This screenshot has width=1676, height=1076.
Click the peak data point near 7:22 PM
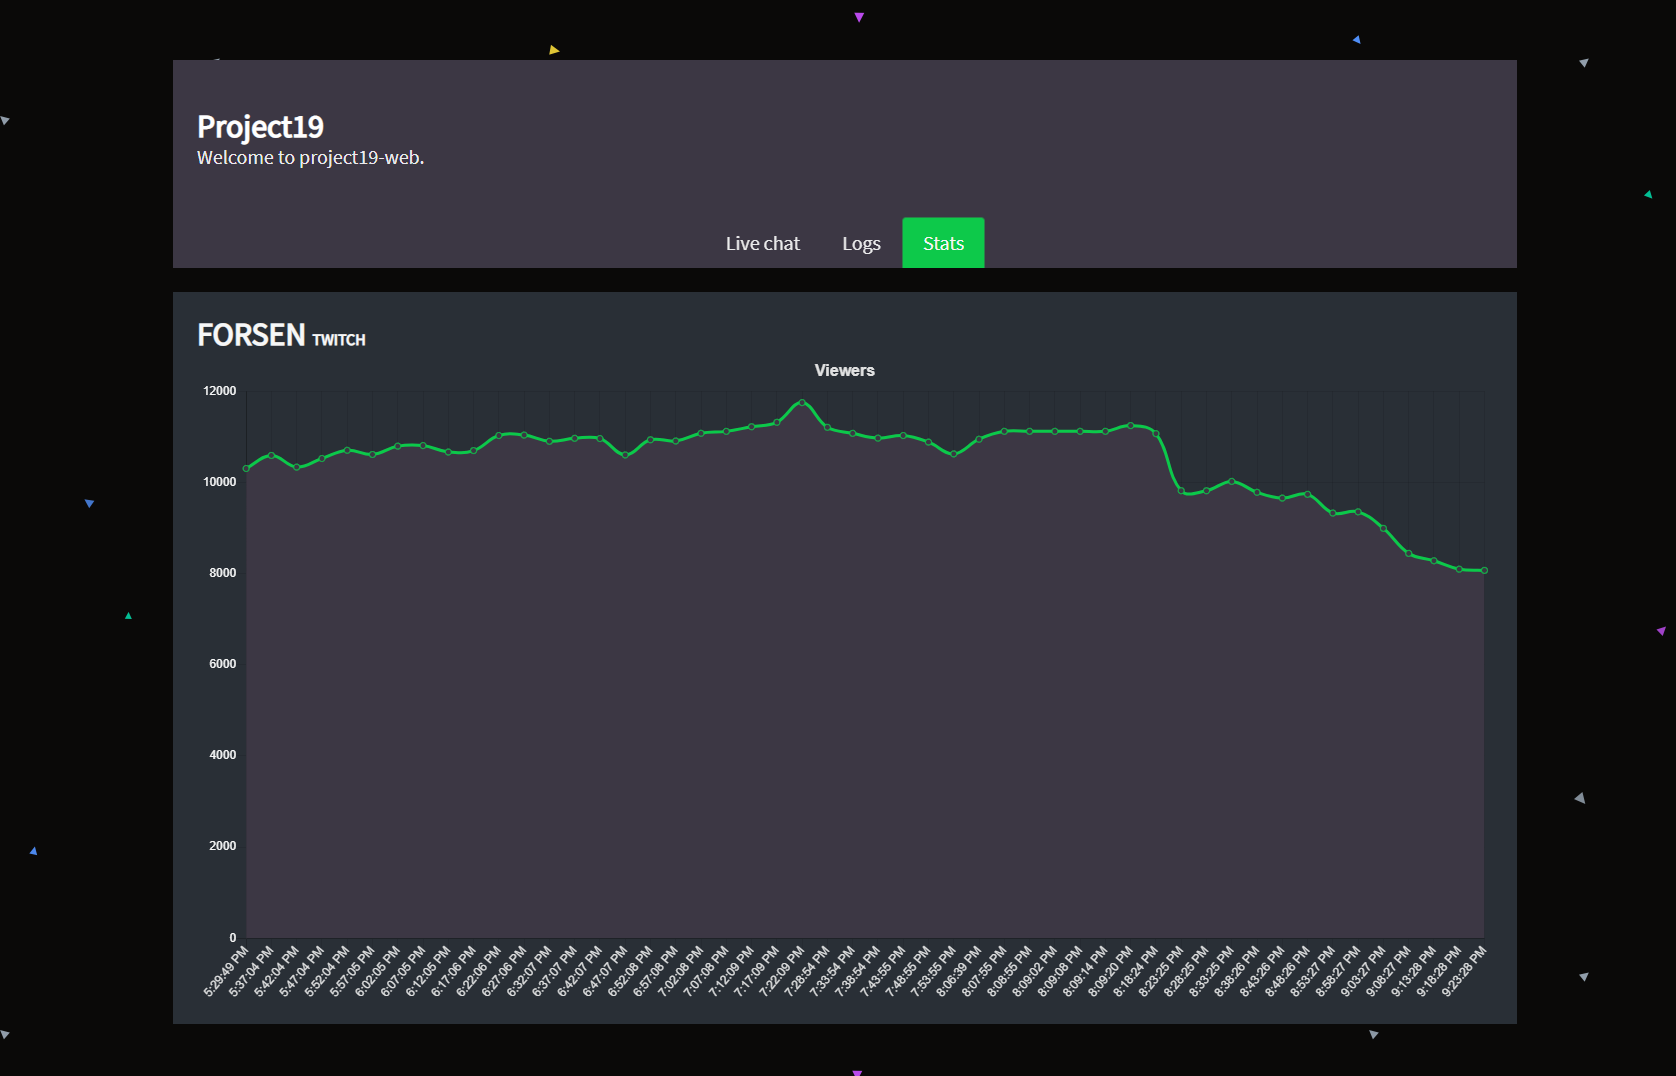[x=802, y=402]
